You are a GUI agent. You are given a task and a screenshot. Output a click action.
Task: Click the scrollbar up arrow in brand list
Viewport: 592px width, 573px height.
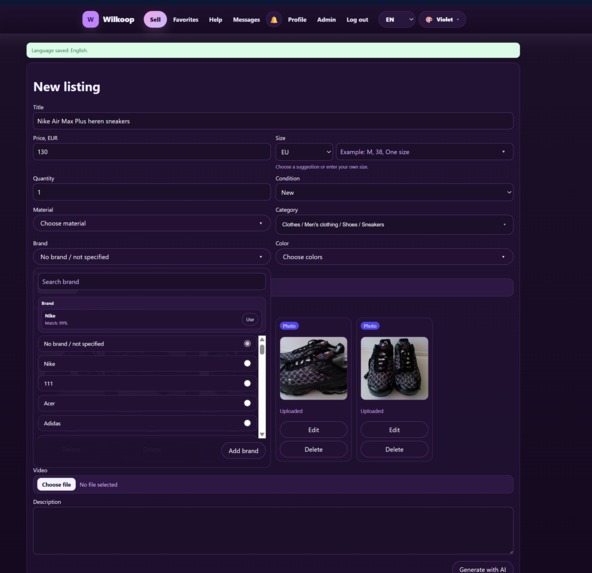tap(262, 339)
